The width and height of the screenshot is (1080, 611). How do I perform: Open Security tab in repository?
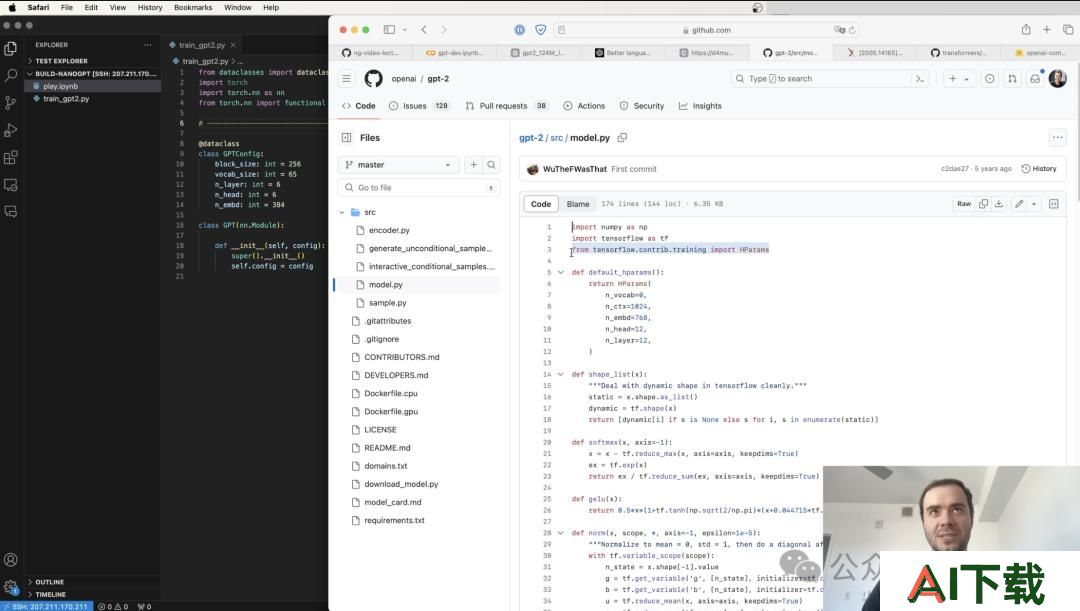click(642, 106)
